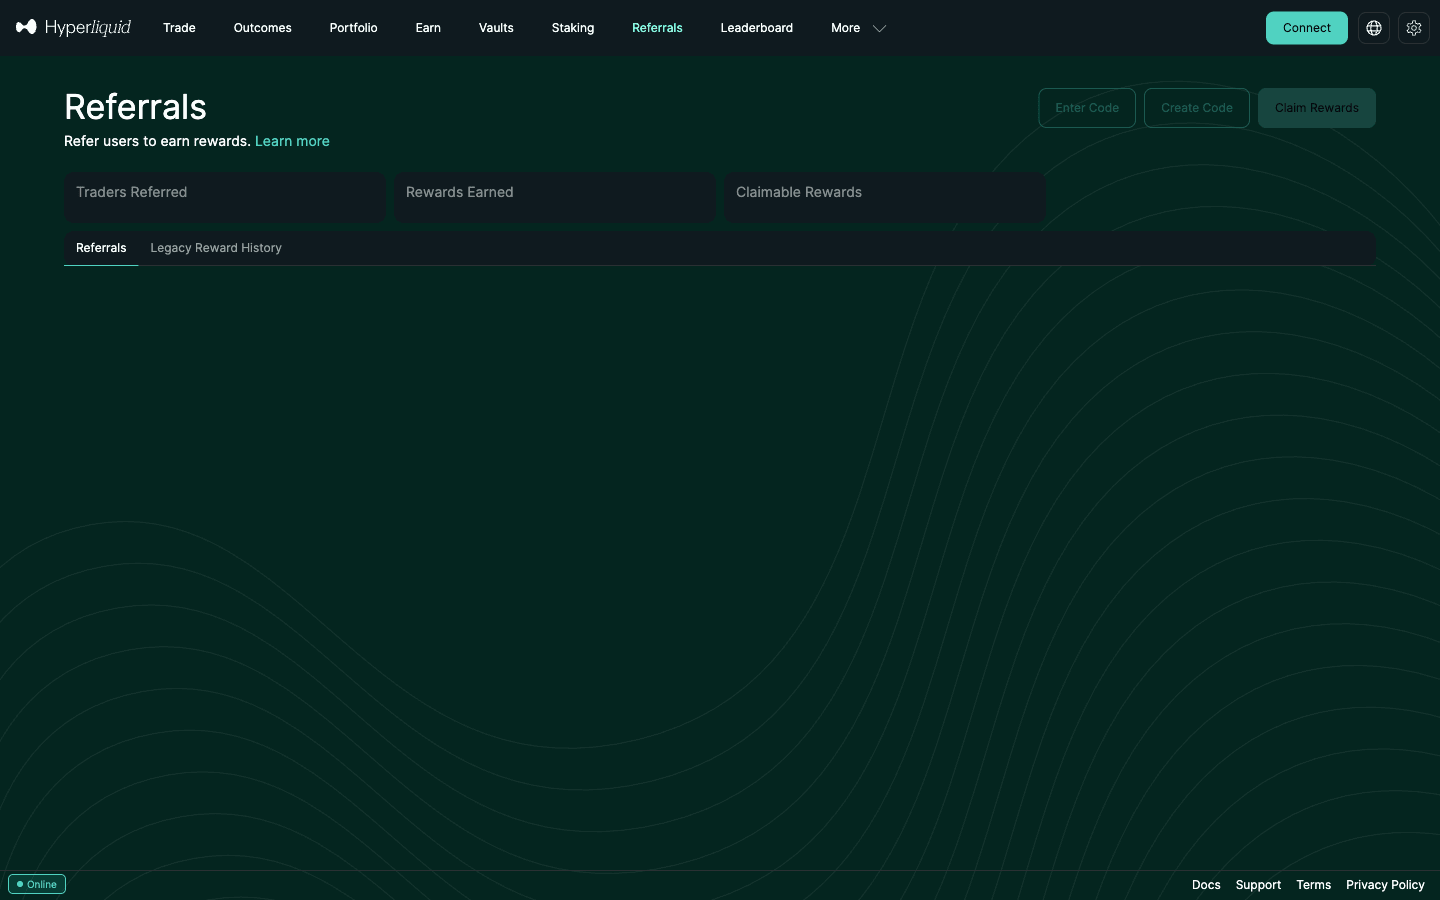Open the Docs footer link
This screenshot has width=1440, height=900.
(1206, 885)
